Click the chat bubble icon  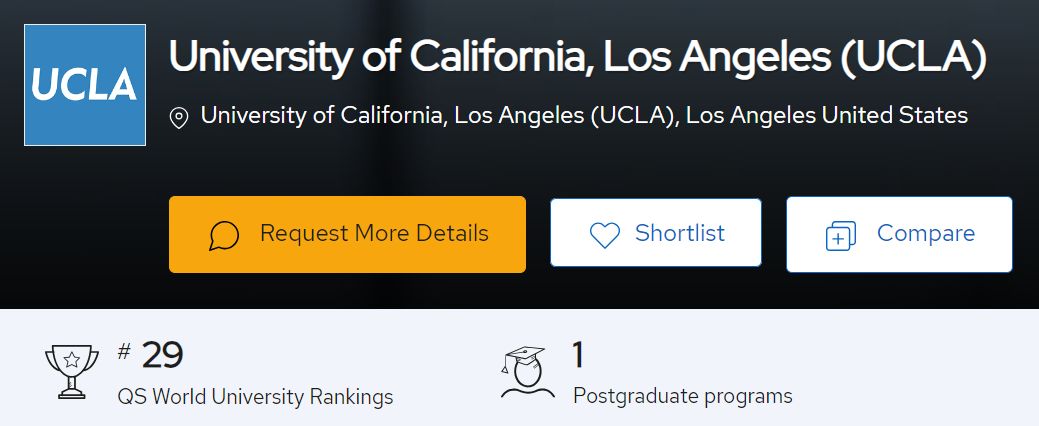point(224,235)
